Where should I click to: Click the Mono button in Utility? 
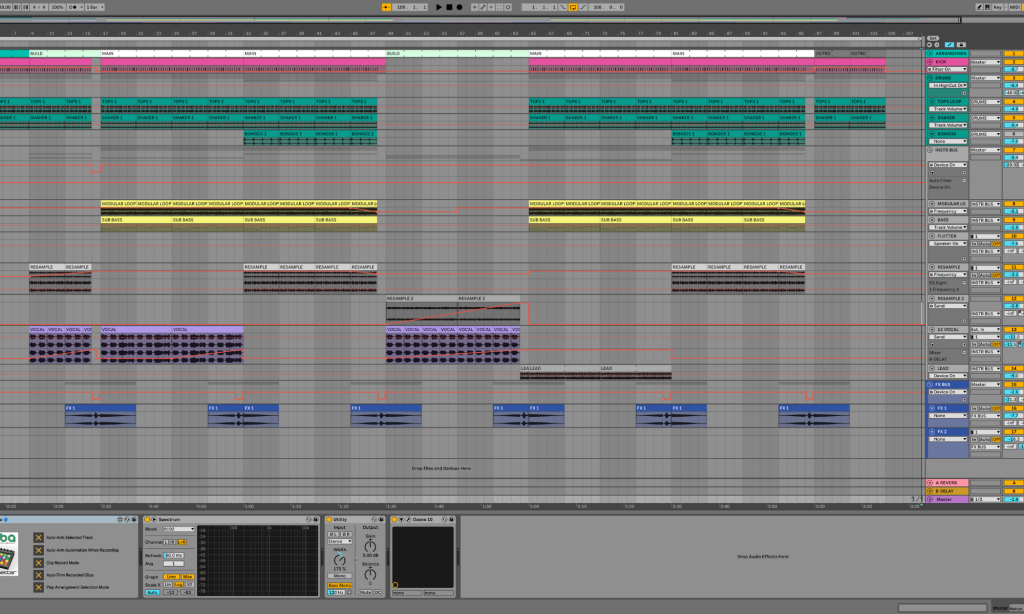(340, 576)
